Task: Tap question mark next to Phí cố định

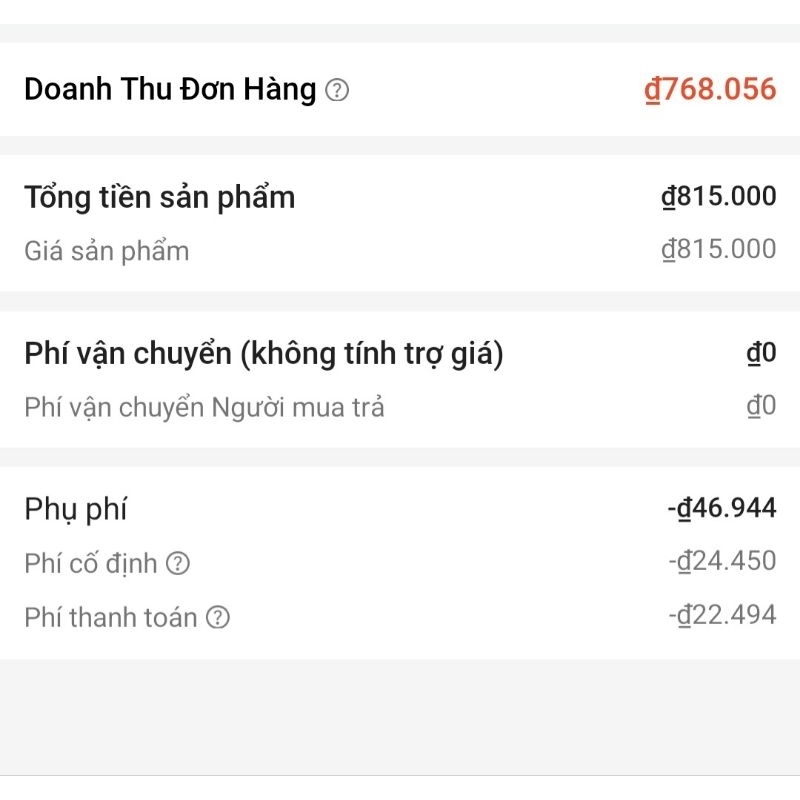Action: click(x=178, y=563)
